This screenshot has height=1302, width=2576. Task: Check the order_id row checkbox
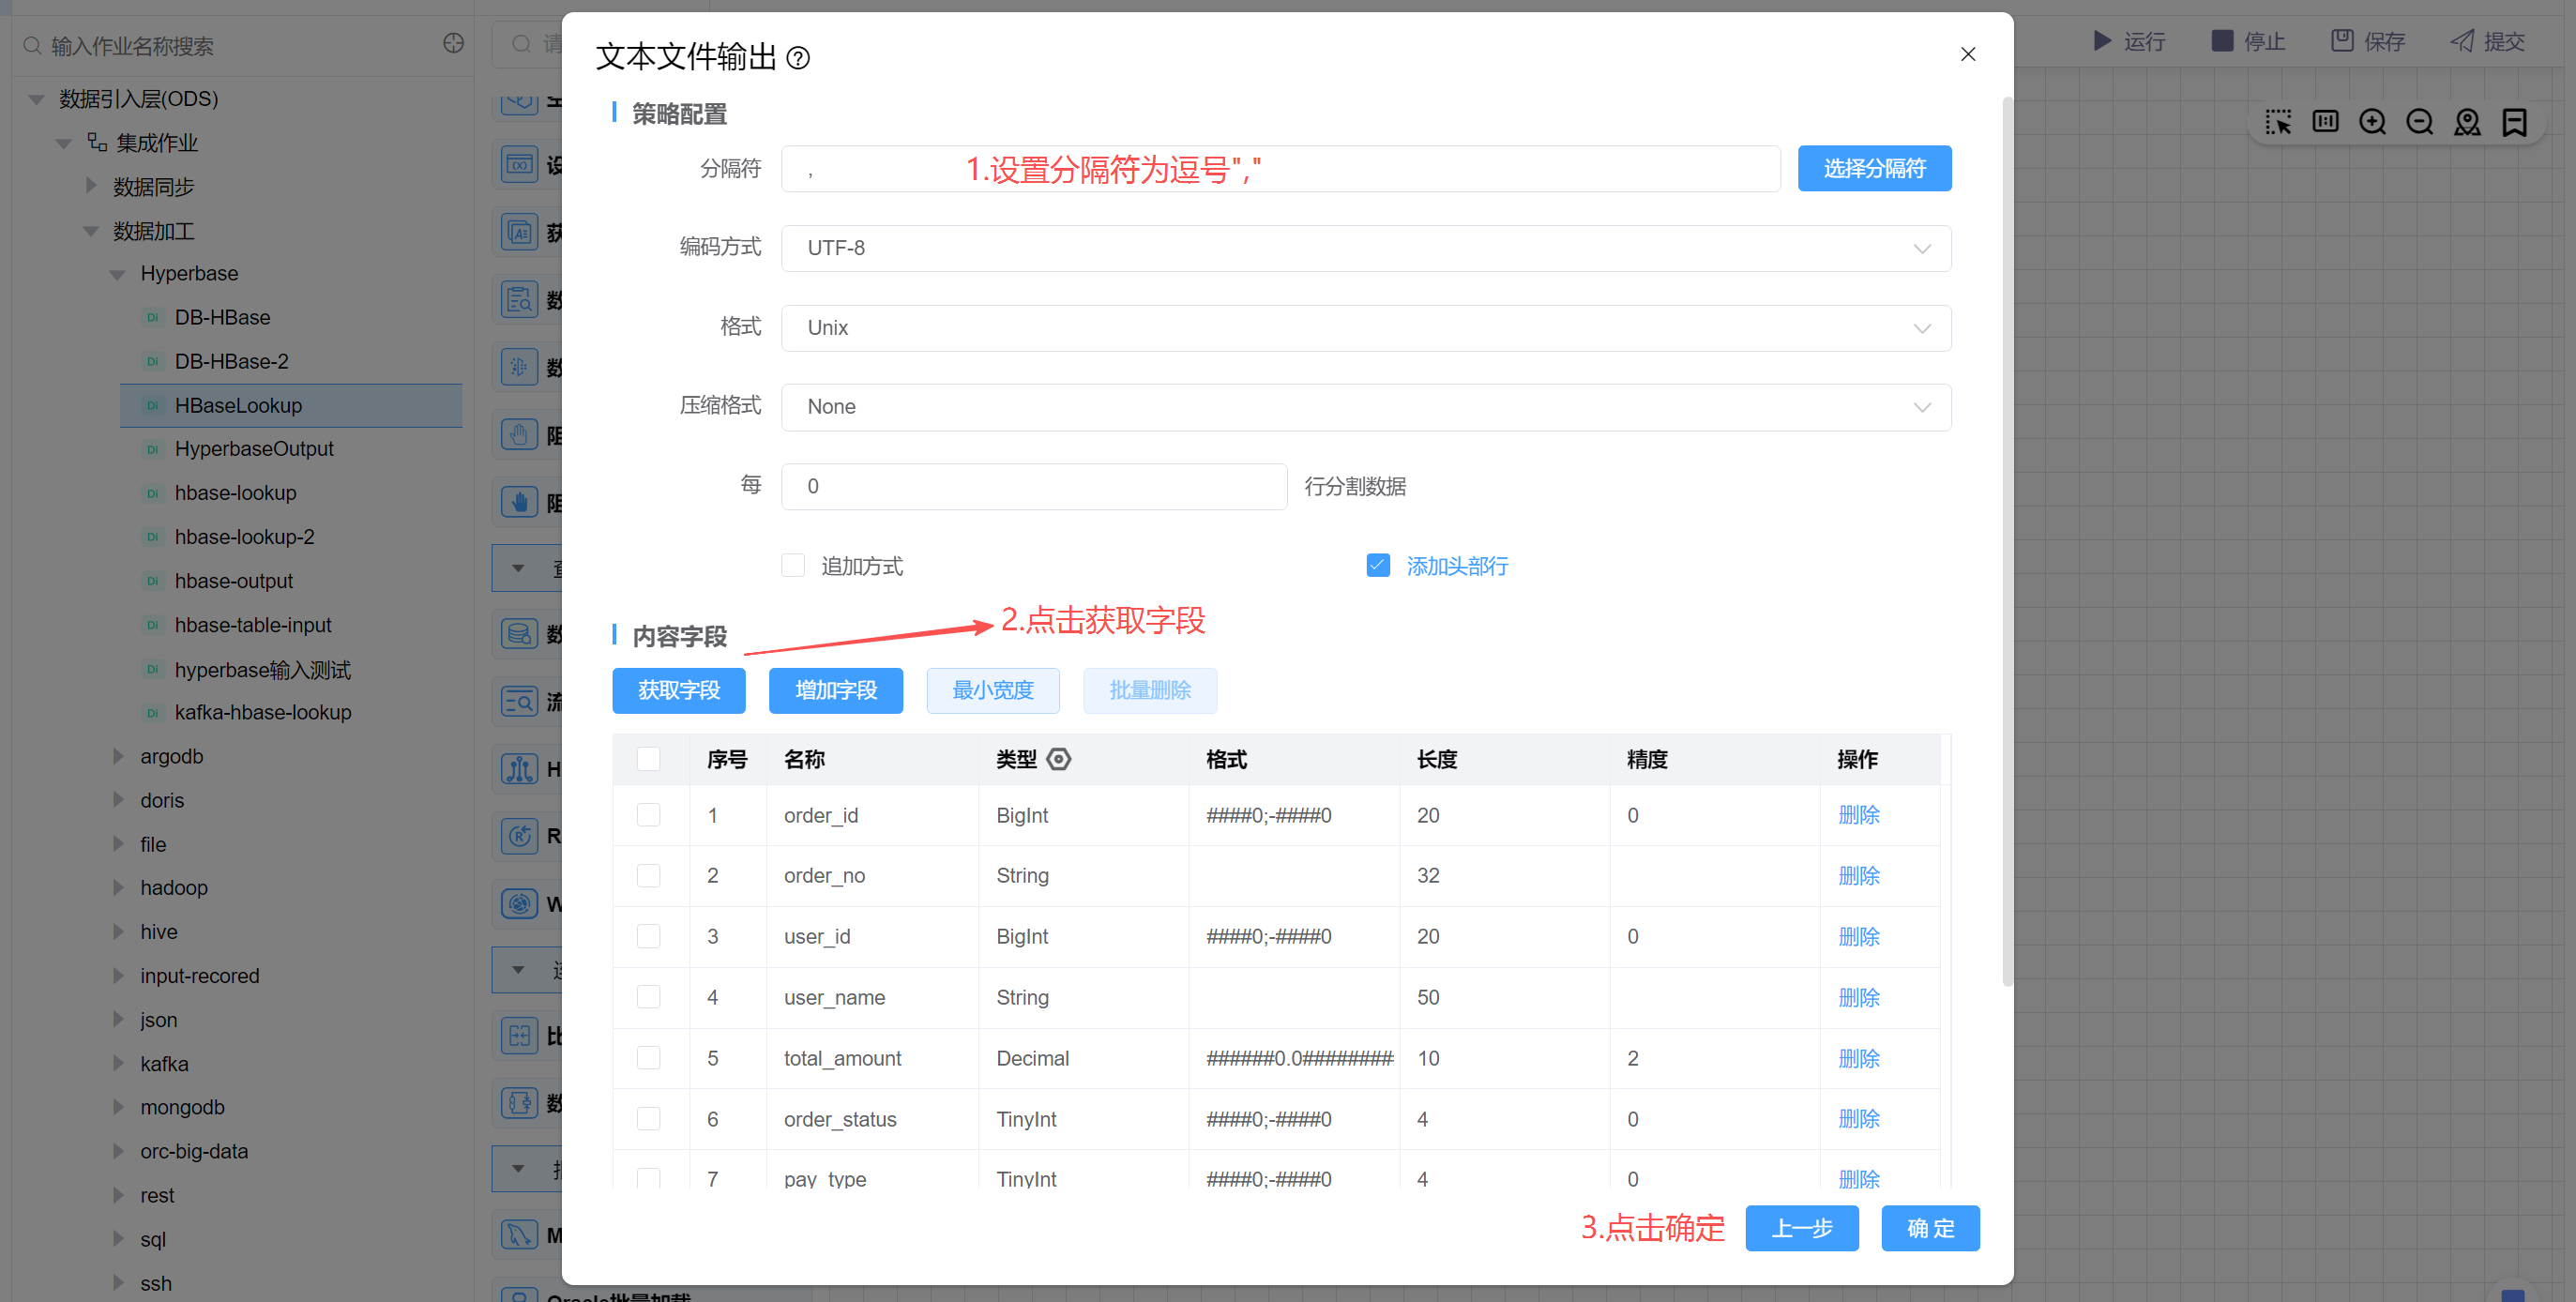click(649, 815)
